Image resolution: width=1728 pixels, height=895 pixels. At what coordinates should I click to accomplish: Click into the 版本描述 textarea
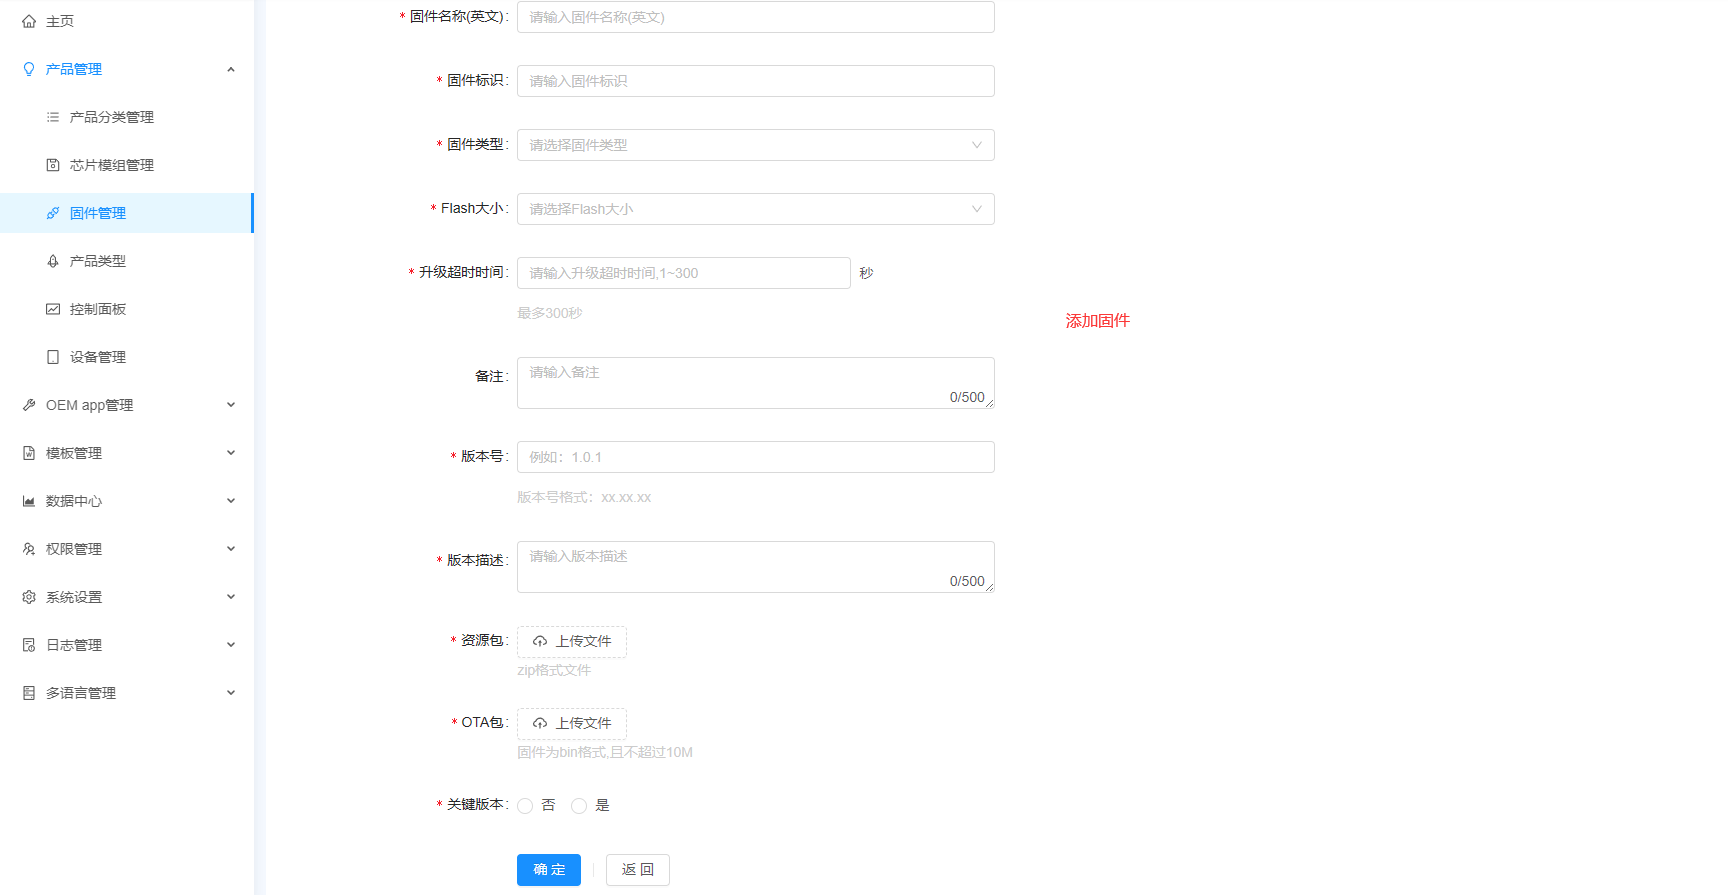click(x=755, y=567)
